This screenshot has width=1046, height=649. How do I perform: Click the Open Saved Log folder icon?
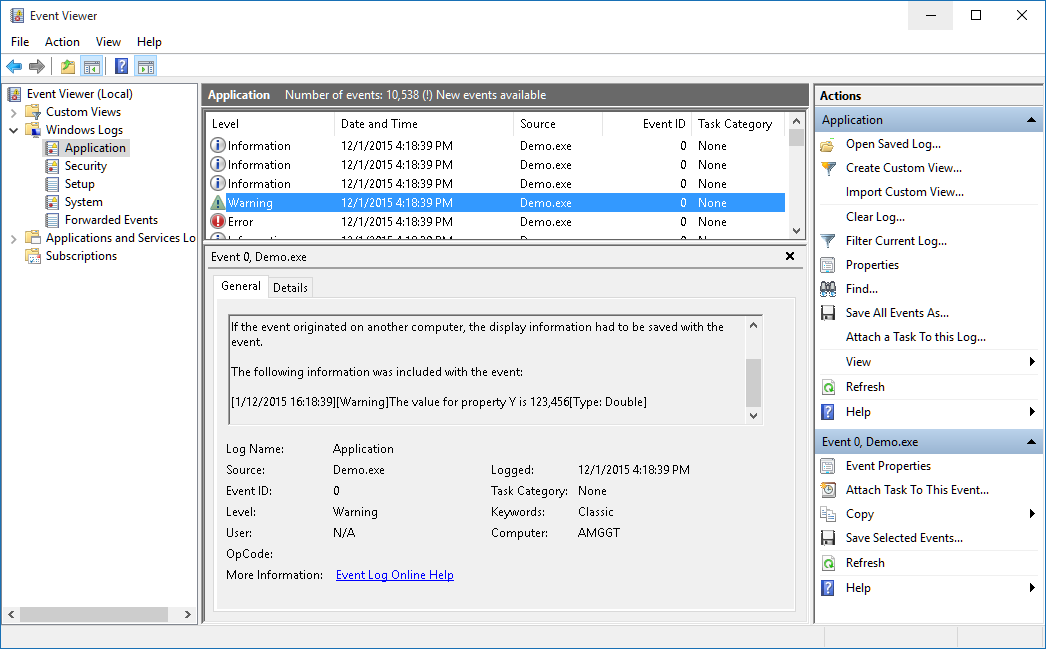(828, 144)
